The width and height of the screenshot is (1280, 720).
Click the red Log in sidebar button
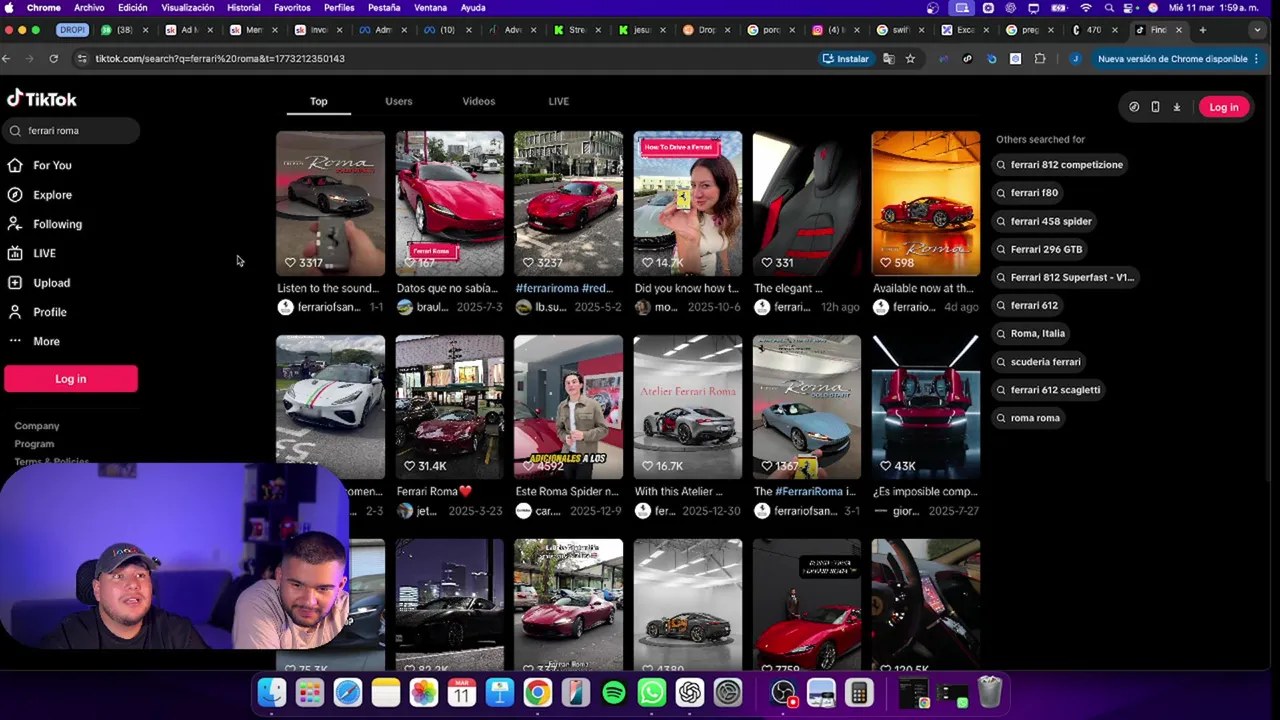pyautogui.click(x=71, y=379)
